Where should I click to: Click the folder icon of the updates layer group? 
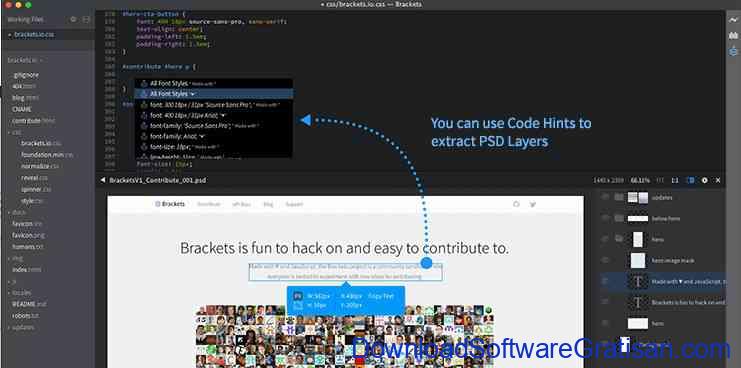[619, 197]
